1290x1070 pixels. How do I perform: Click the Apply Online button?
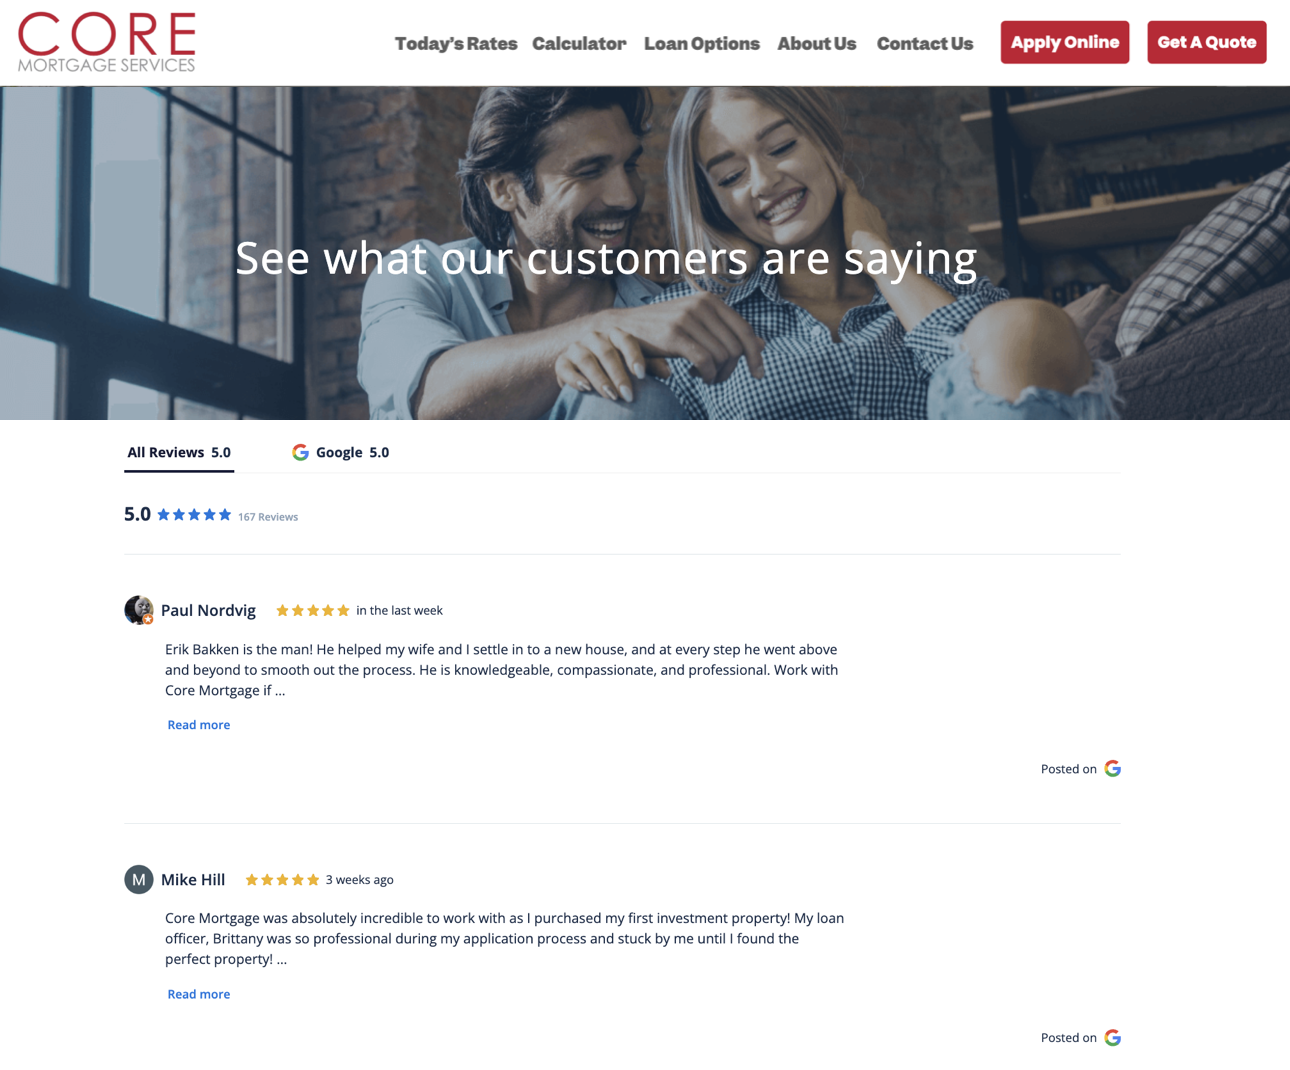click(1065, 42)
